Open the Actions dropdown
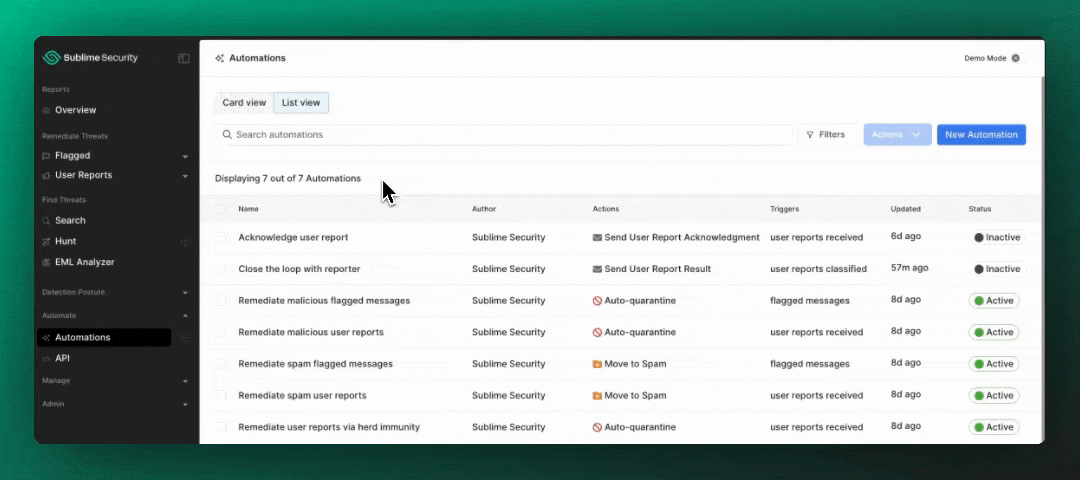This screenshot has width=1080, height=480. 897,135
